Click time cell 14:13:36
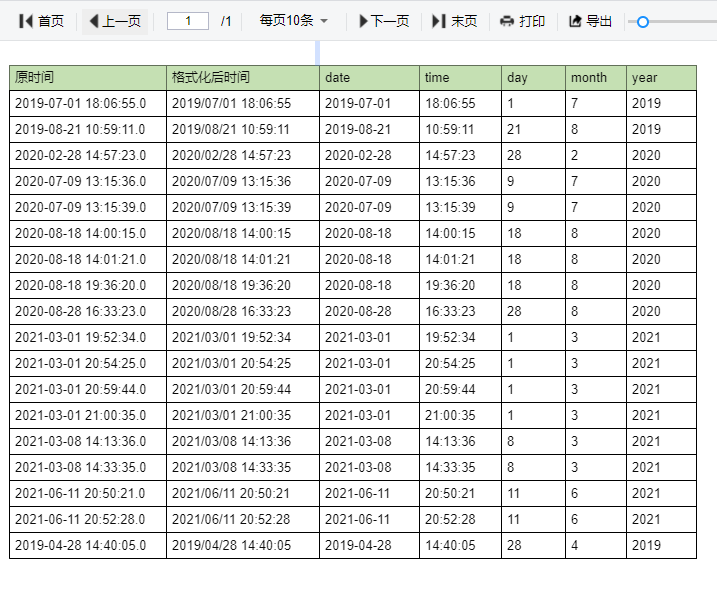The width and height of the screenshot is (717, 595). 460,442
